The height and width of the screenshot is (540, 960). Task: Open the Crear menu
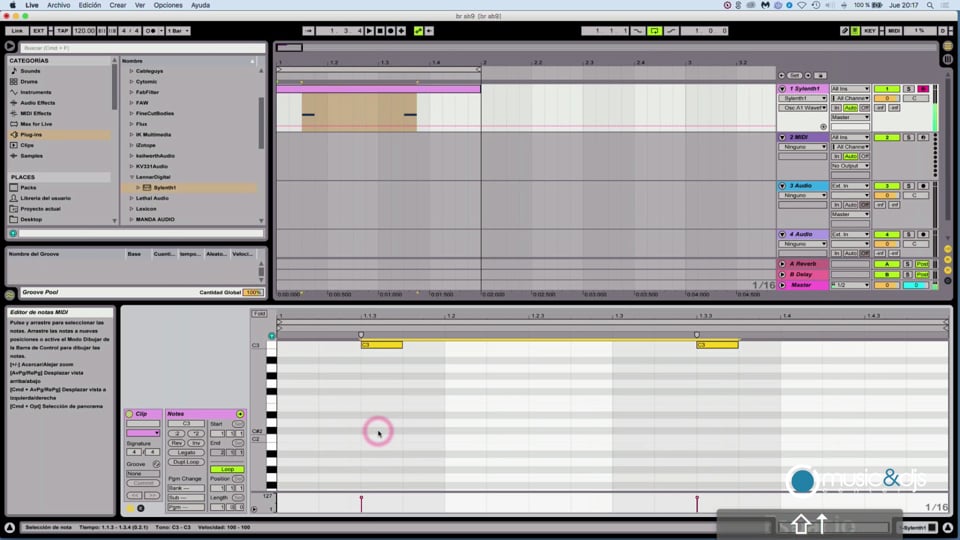tap(118, 5)
